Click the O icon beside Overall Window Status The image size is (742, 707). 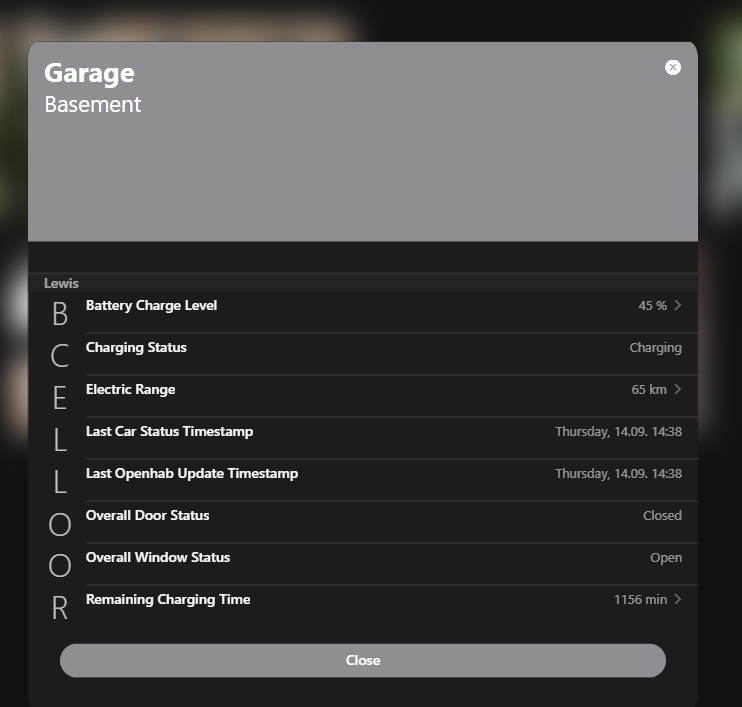(60, 566)
